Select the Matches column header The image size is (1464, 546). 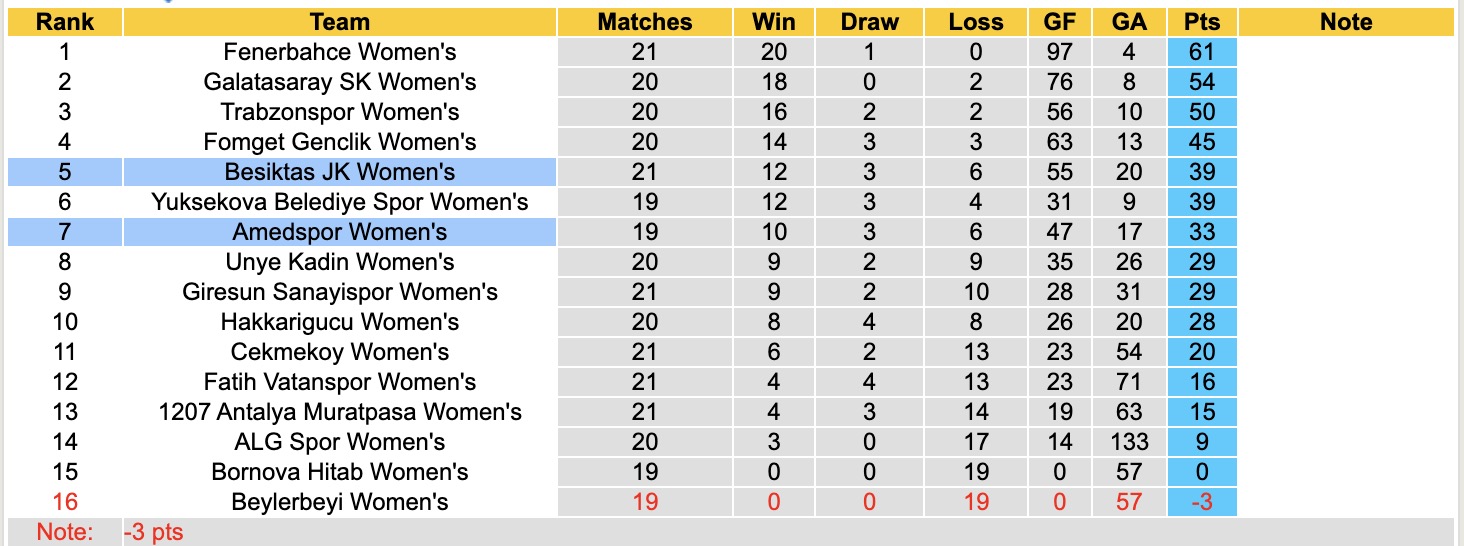(x=644, y=22)
